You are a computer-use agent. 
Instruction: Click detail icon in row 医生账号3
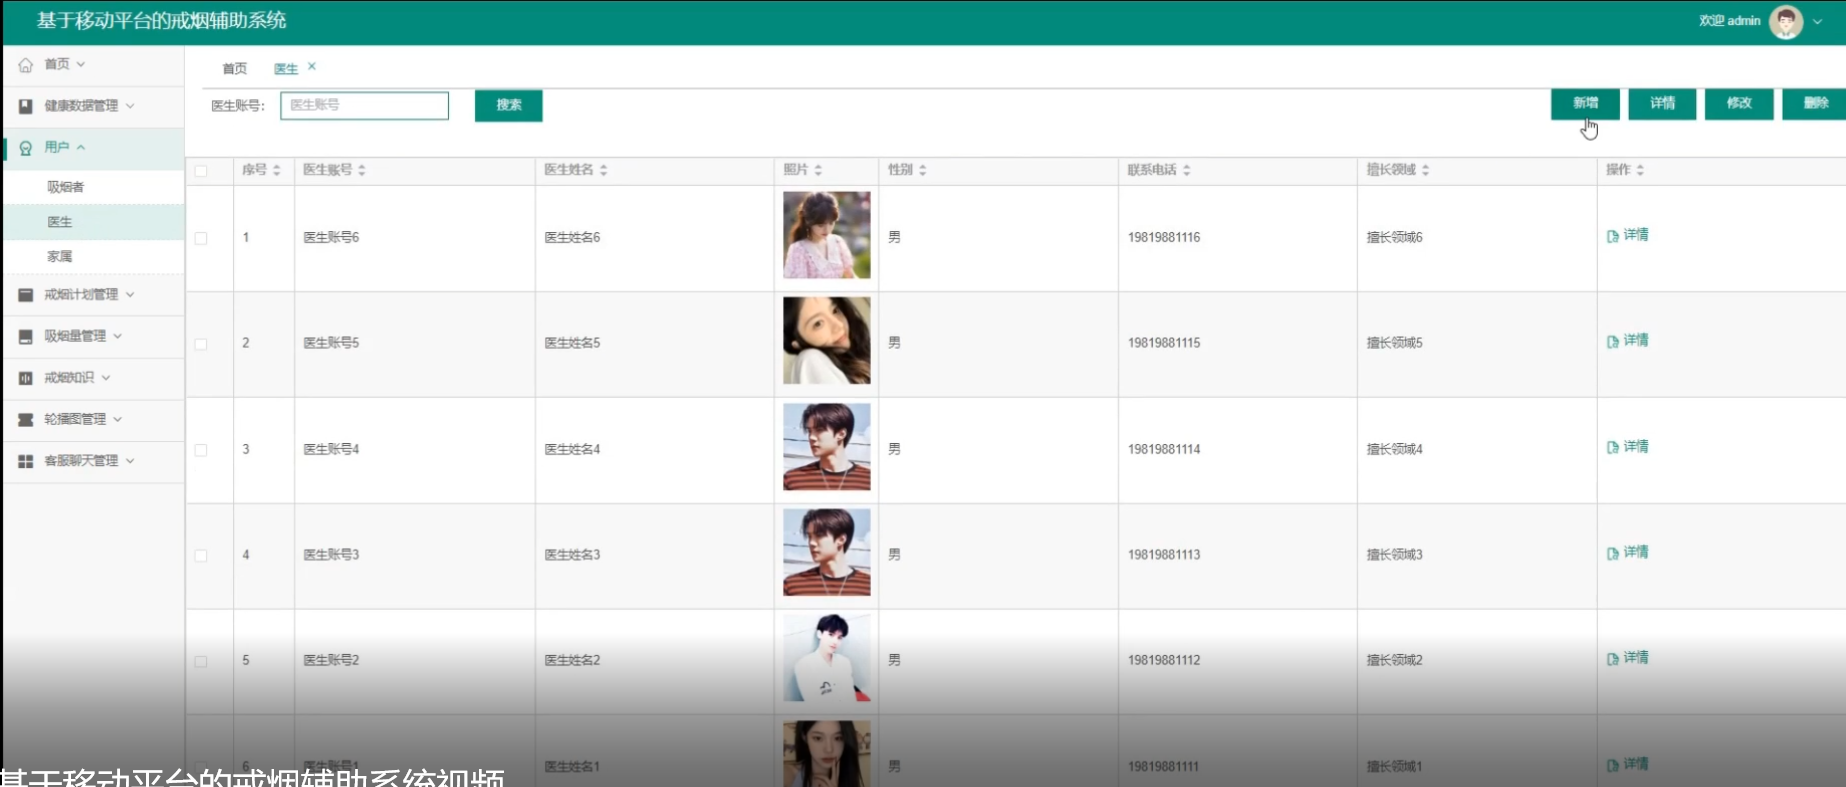pos(1613,553)
